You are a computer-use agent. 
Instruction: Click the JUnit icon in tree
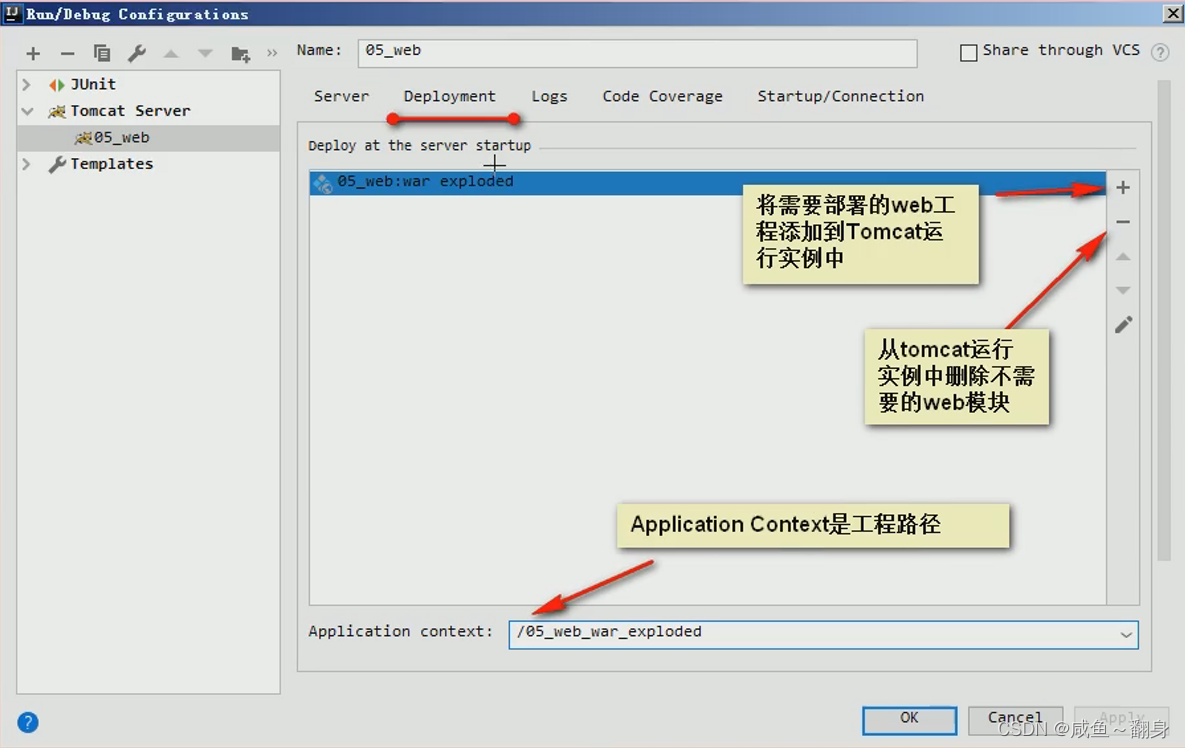coord(57,85)
